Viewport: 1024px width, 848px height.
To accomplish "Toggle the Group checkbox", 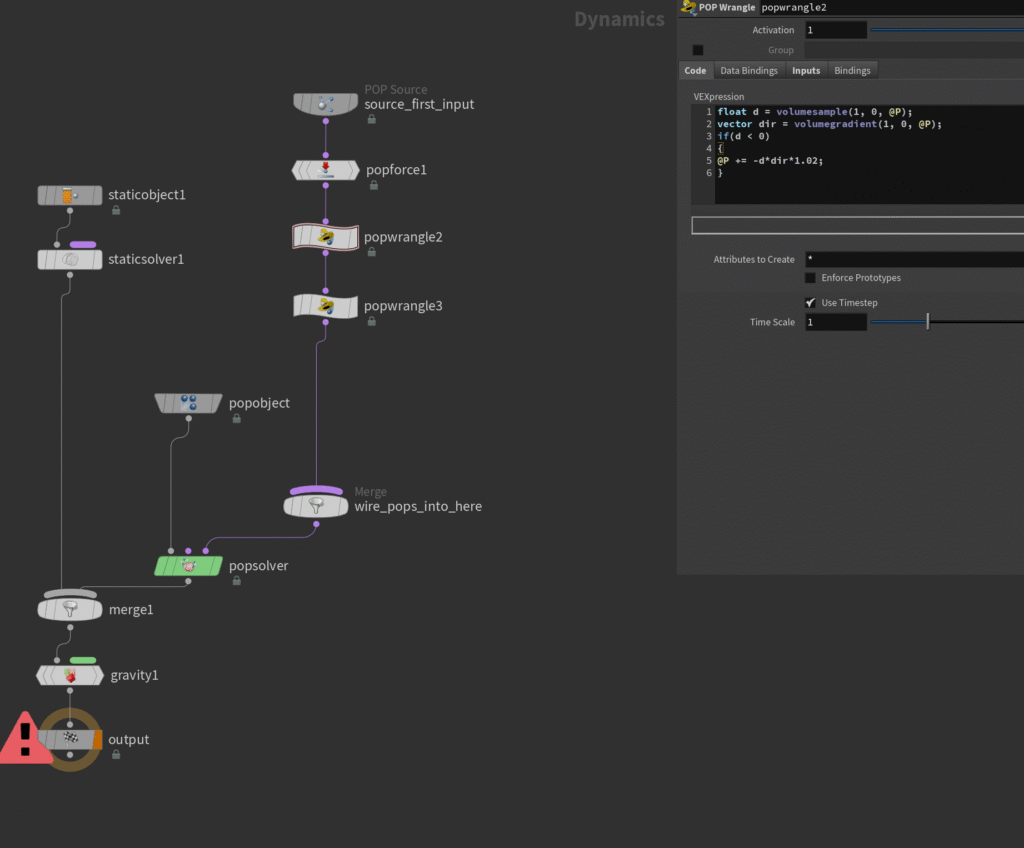I will click(x=698, y=50).
